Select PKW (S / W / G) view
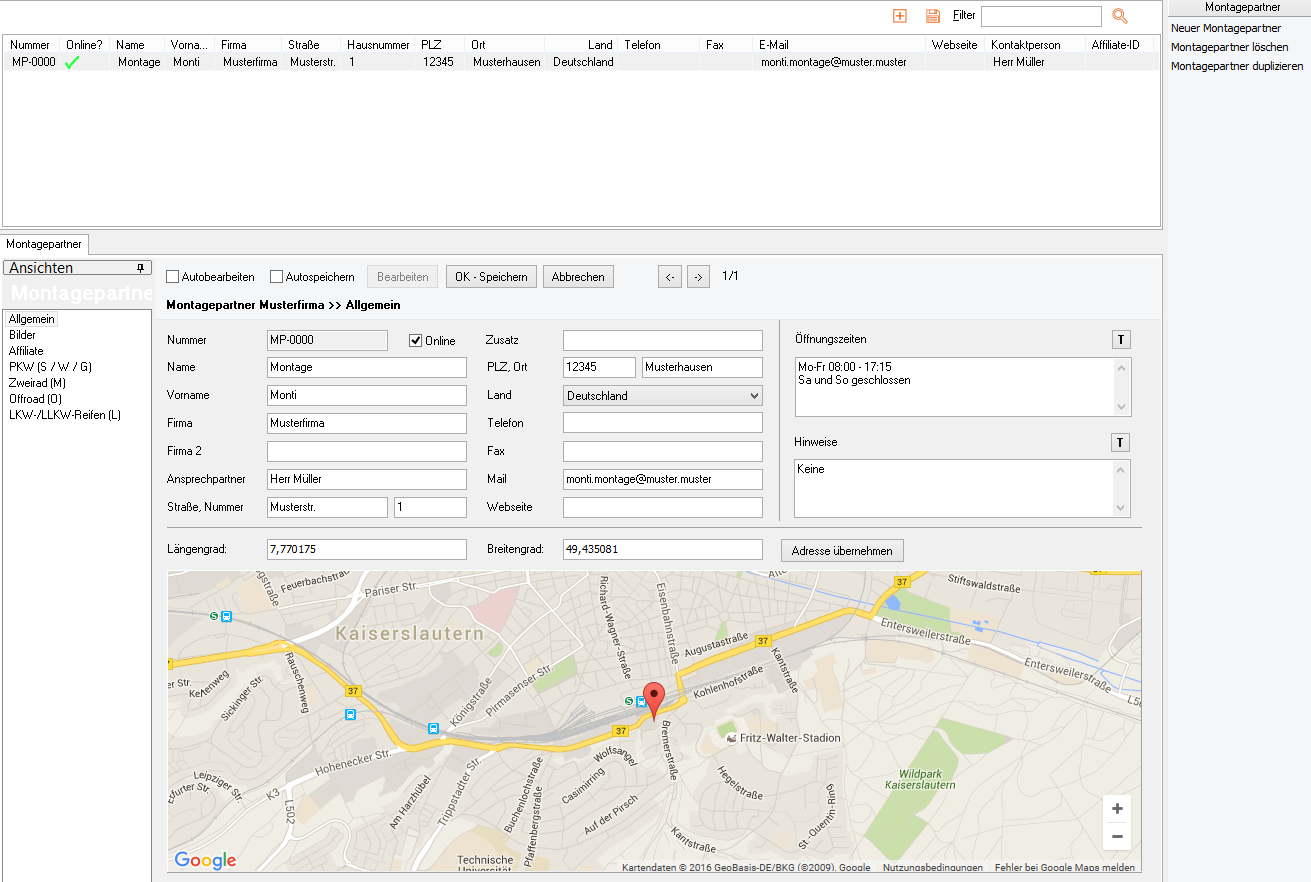The height and width of the screenshot is (882, 1311). click(50, 367)
